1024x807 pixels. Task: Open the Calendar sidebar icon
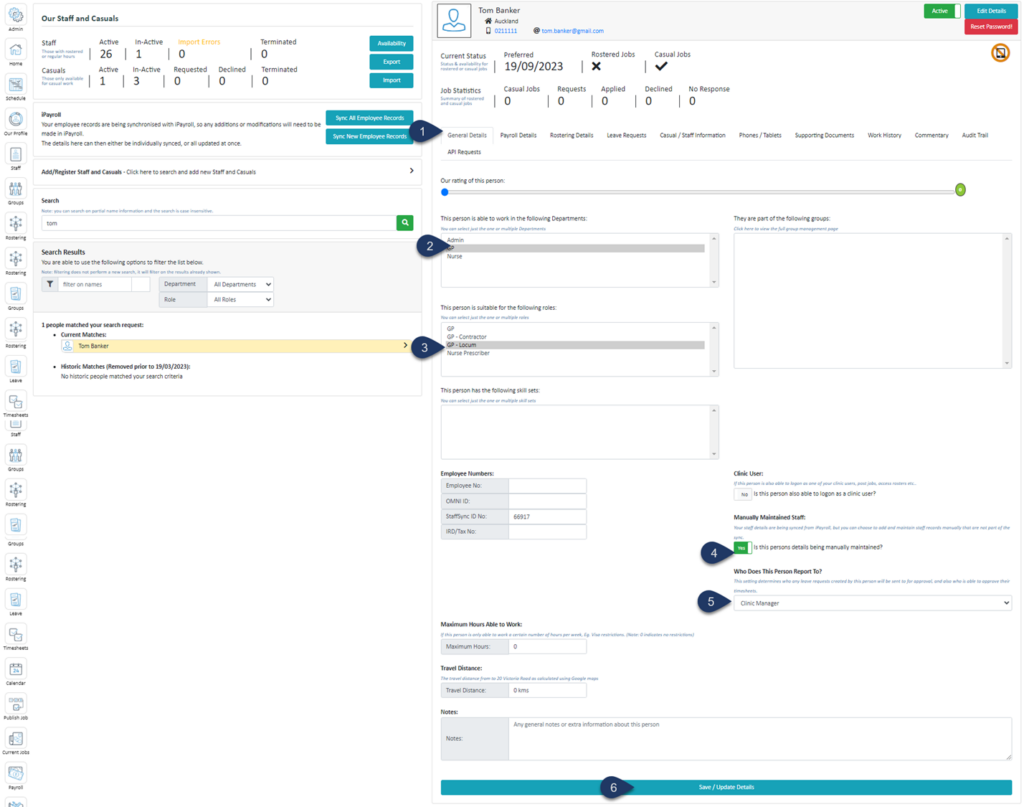tap(16, 669)
